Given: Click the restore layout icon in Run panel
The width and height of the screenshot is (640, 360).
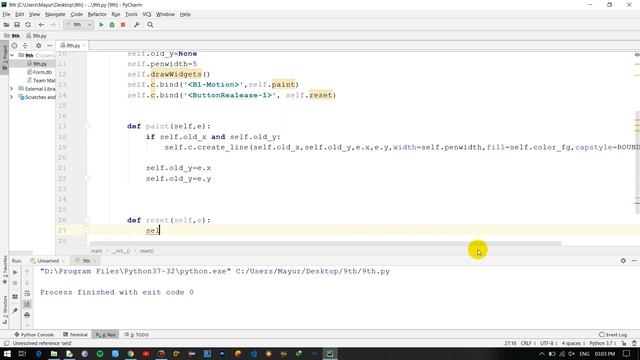Looking at the screenshot, I should [15, 297].
